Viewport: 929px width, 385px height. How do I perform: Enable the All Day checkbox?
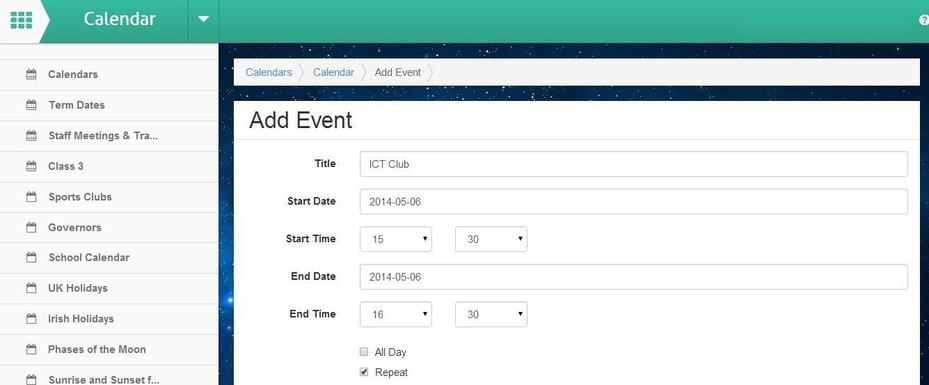click(364, 352)
